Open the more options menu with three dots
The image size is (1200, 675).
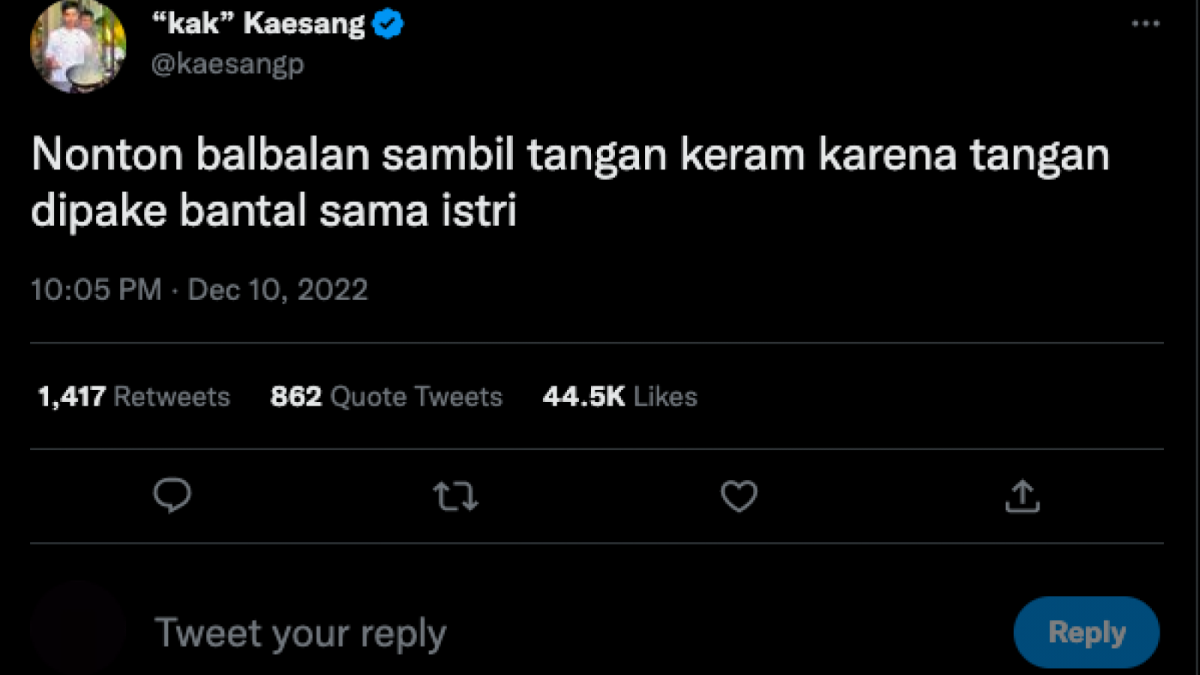click(1144, 22)
